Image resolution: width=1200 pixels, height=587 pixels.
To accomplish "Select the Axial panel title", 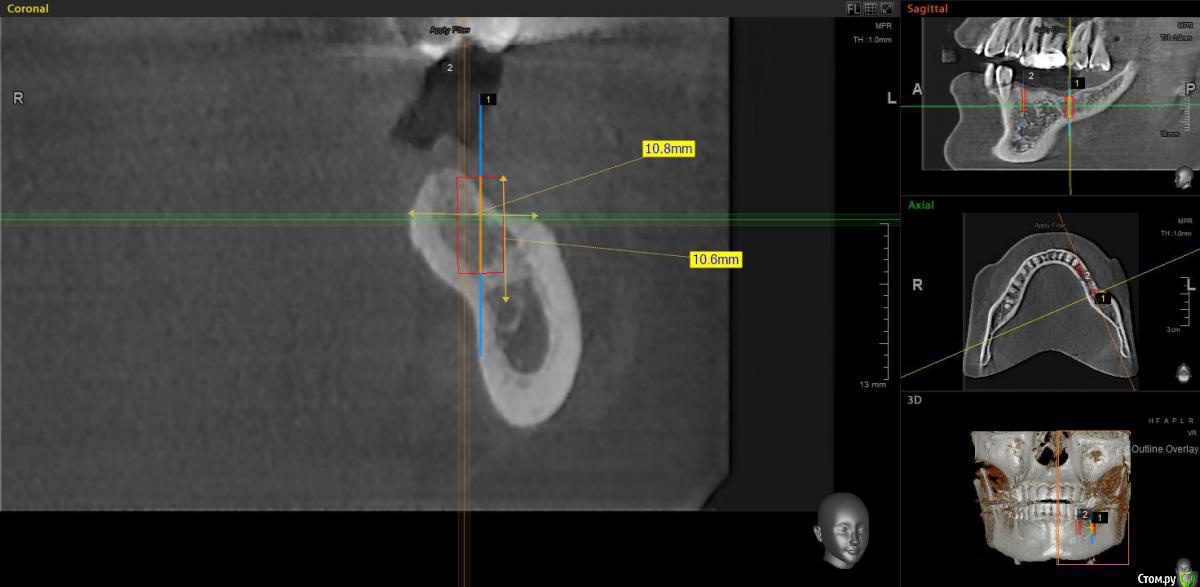I will (x=921, y=205).
